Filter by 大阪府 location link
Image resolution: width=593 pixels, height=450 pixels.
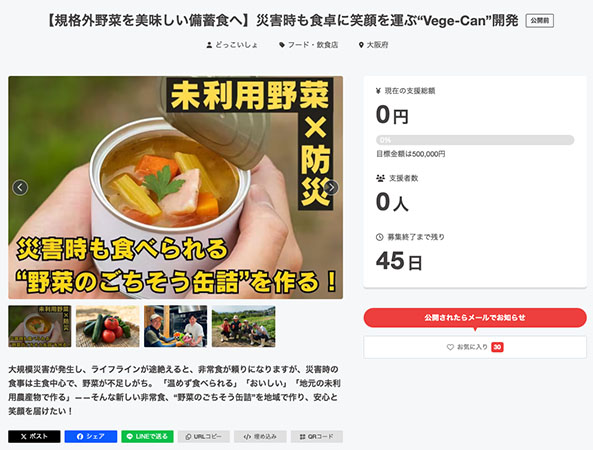(x=373, y=45)
